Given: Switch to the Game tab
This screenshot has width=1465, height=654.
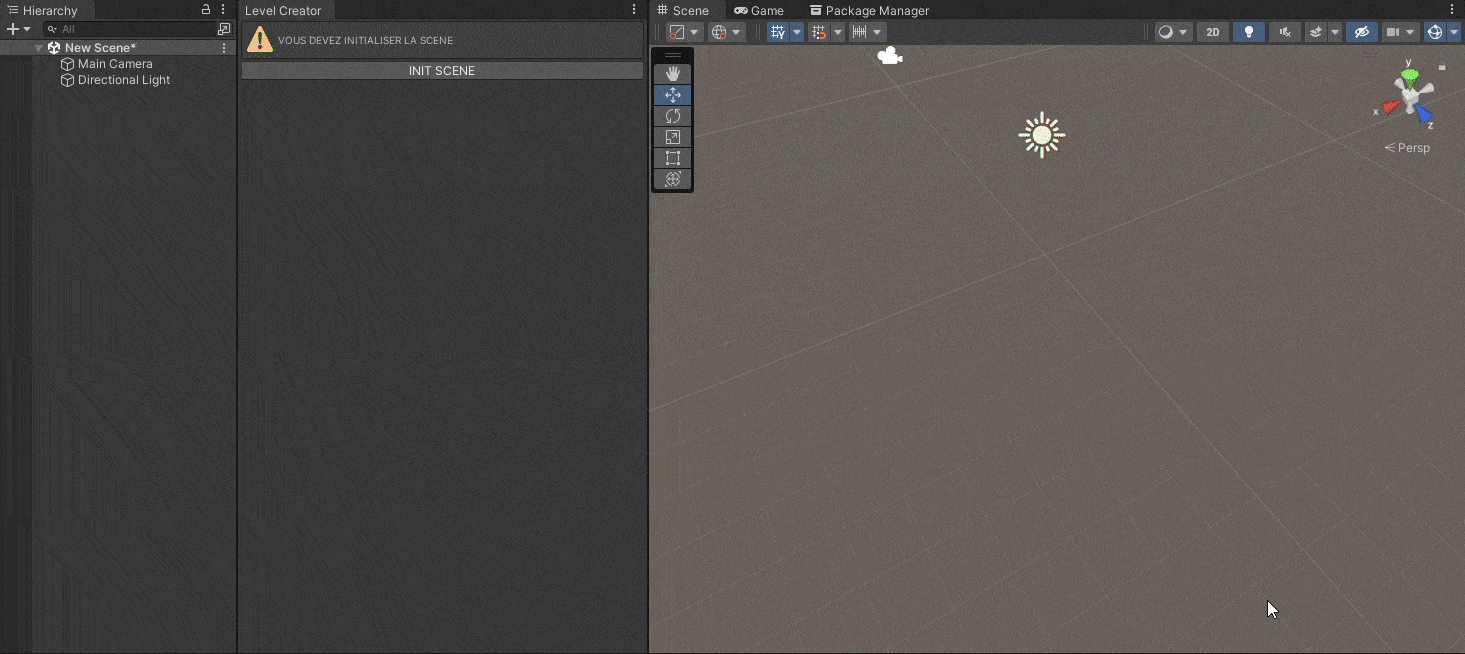Looking at the screenshot, I should tap(759, 10).
